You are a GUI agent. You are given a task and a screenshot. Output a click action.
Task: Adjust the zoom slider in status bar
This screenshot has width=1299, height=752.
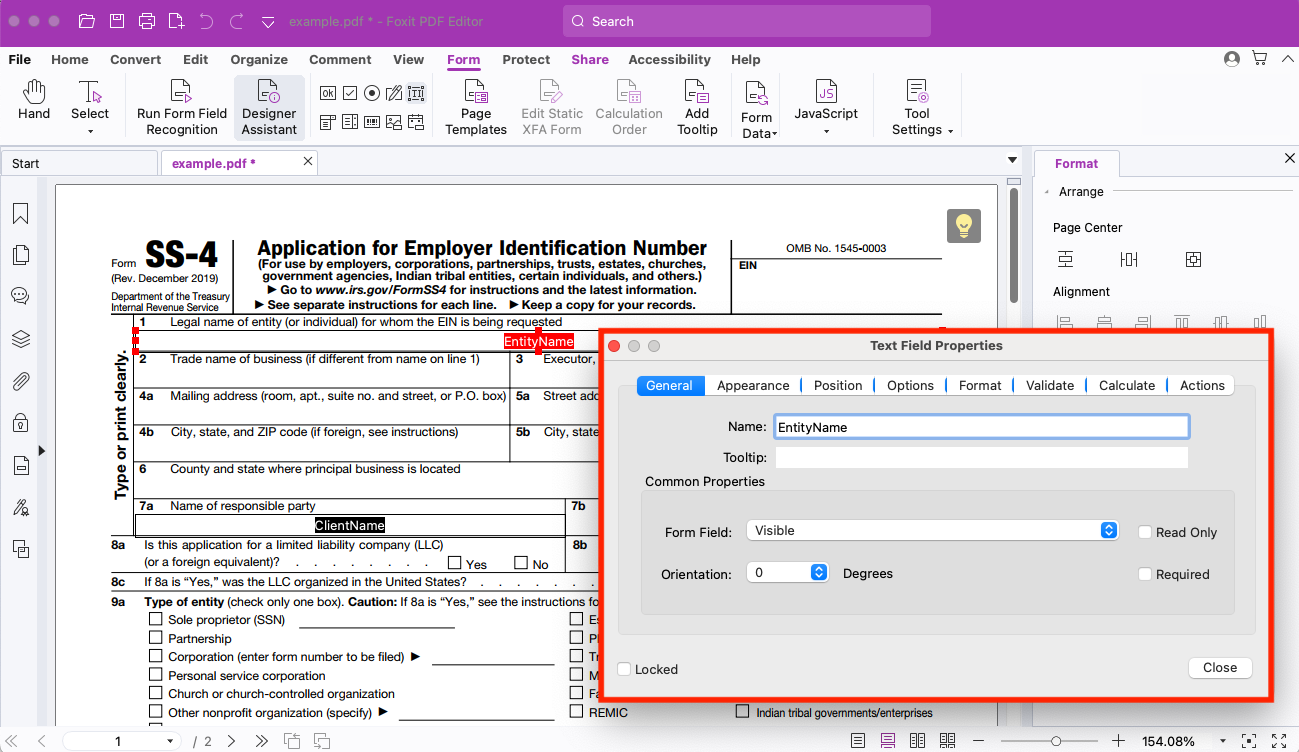click(x=1056, y=741)
